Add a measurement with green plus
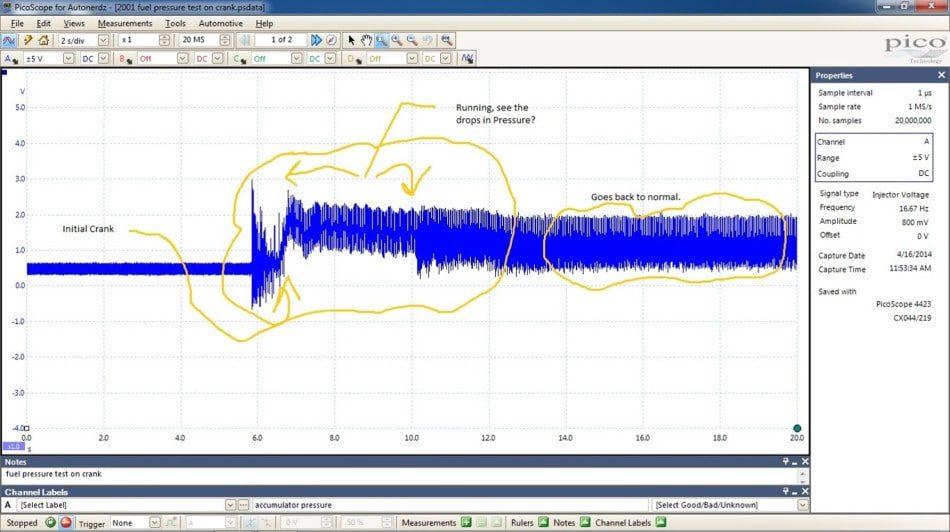Screen dimensions: 950x532 pyautogui.click(x=466, y=522)
